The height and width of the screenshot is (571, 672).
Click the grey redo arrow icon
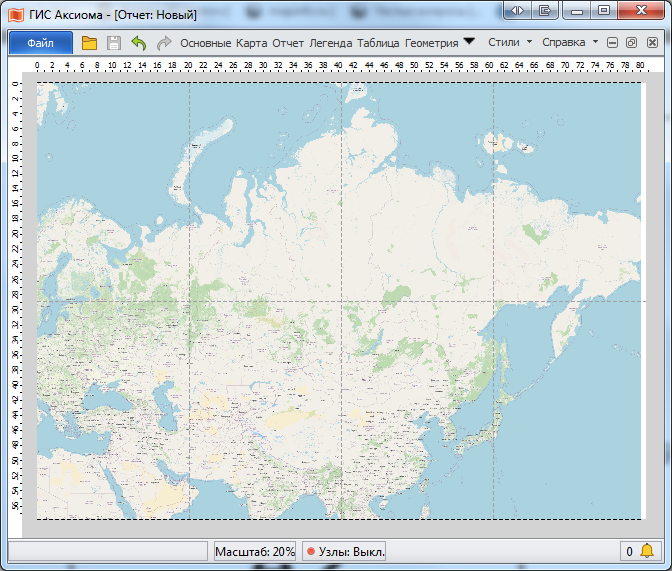163,43
